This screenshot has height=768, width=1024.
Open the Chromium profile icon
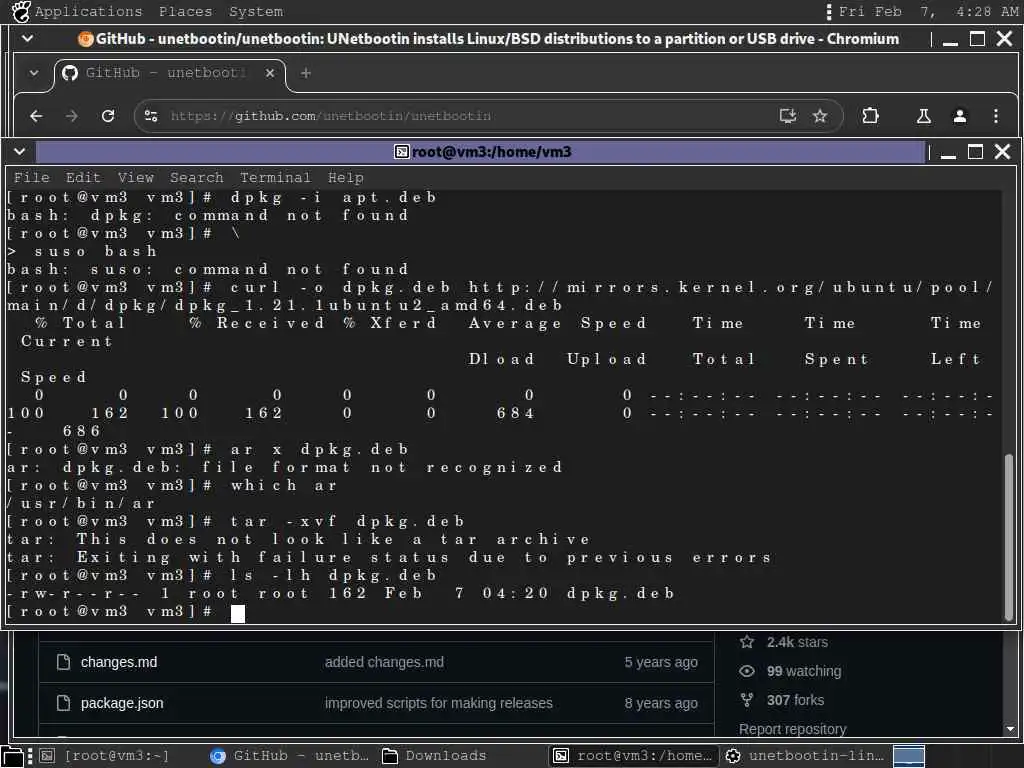tap(959, 116)
